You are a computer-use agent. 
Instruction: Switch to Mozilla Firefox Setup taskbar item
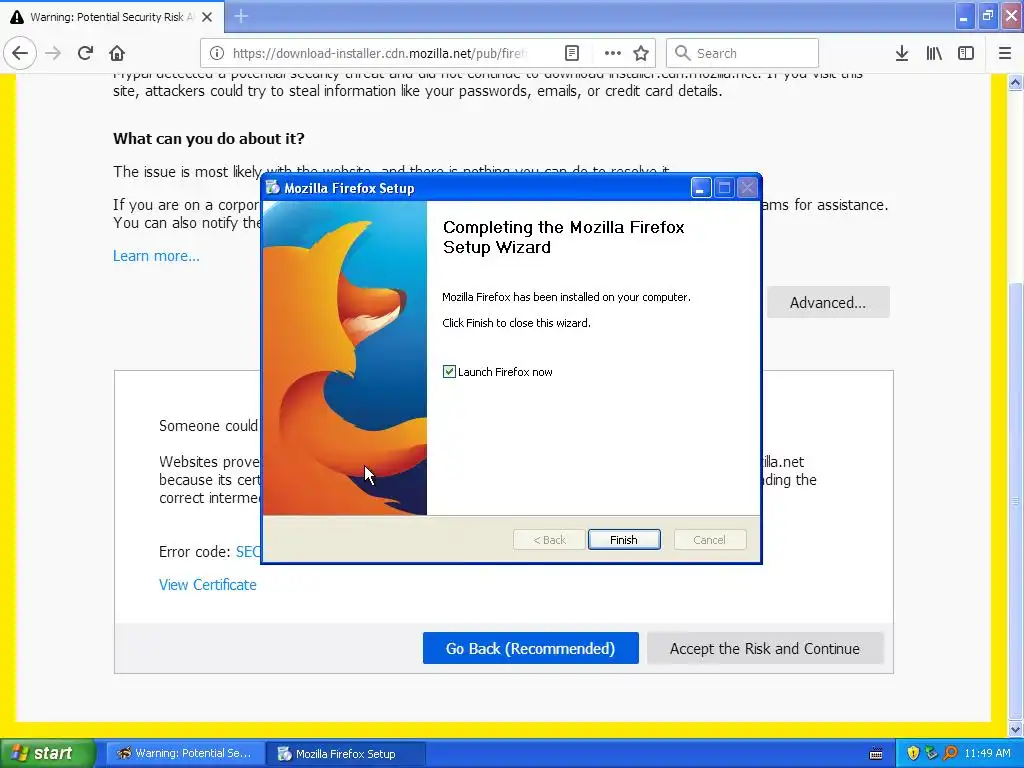[x=347, y=754]
